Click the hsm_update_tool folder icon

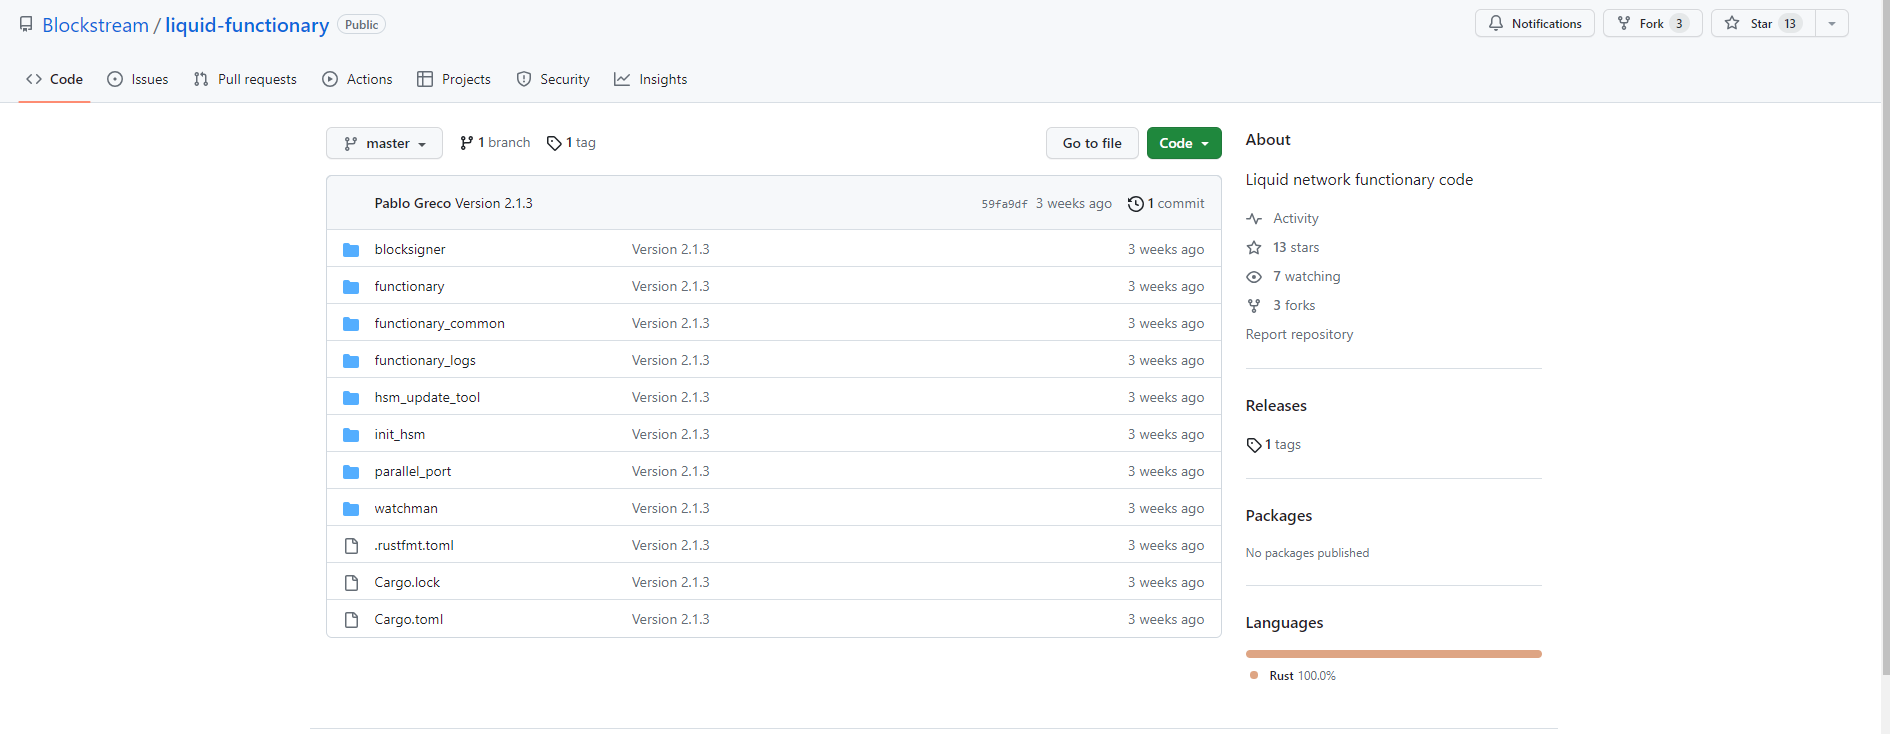pos(351,398)
